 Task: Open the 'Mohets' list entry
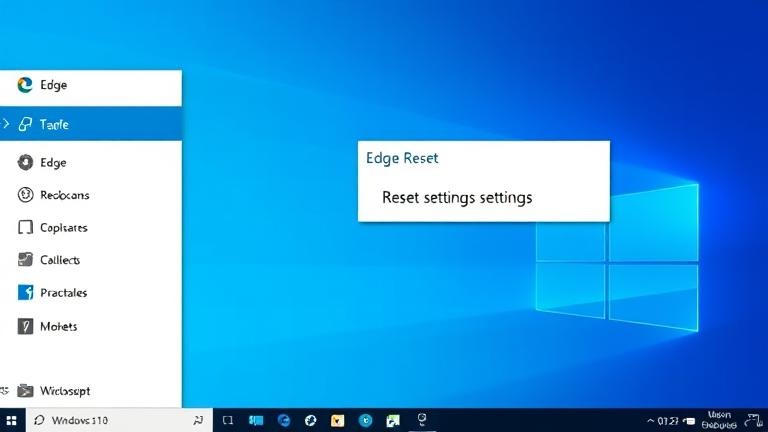91,326
